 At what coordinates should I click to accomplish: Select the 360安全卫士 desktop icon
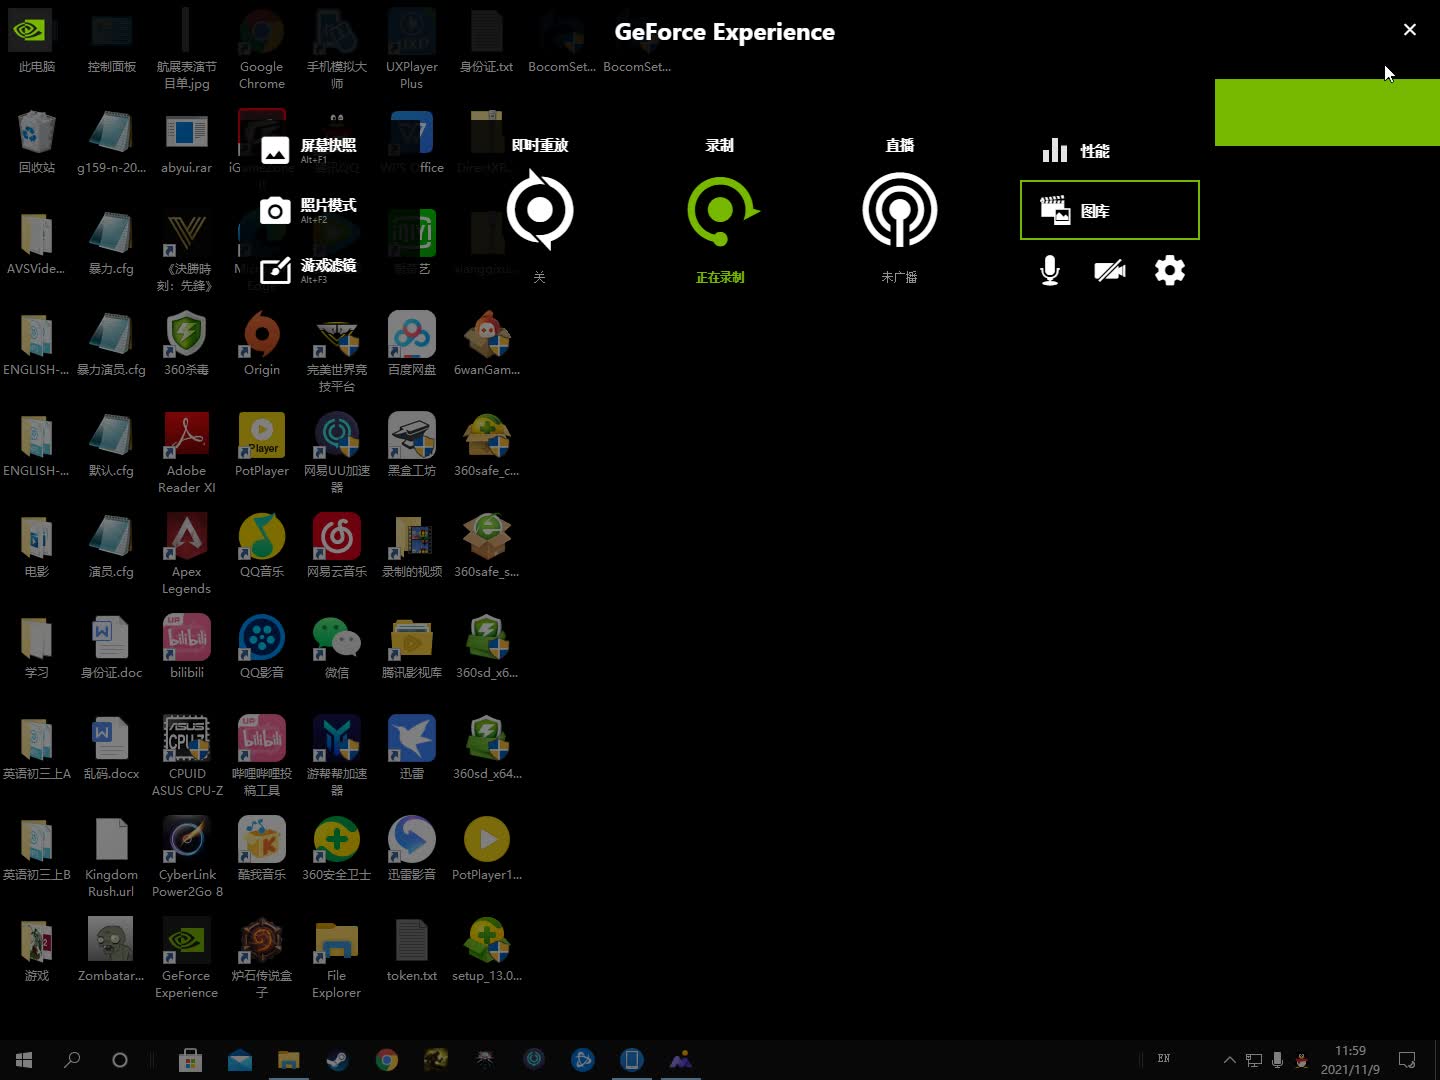pyautogui.click(x=337, y=849)
